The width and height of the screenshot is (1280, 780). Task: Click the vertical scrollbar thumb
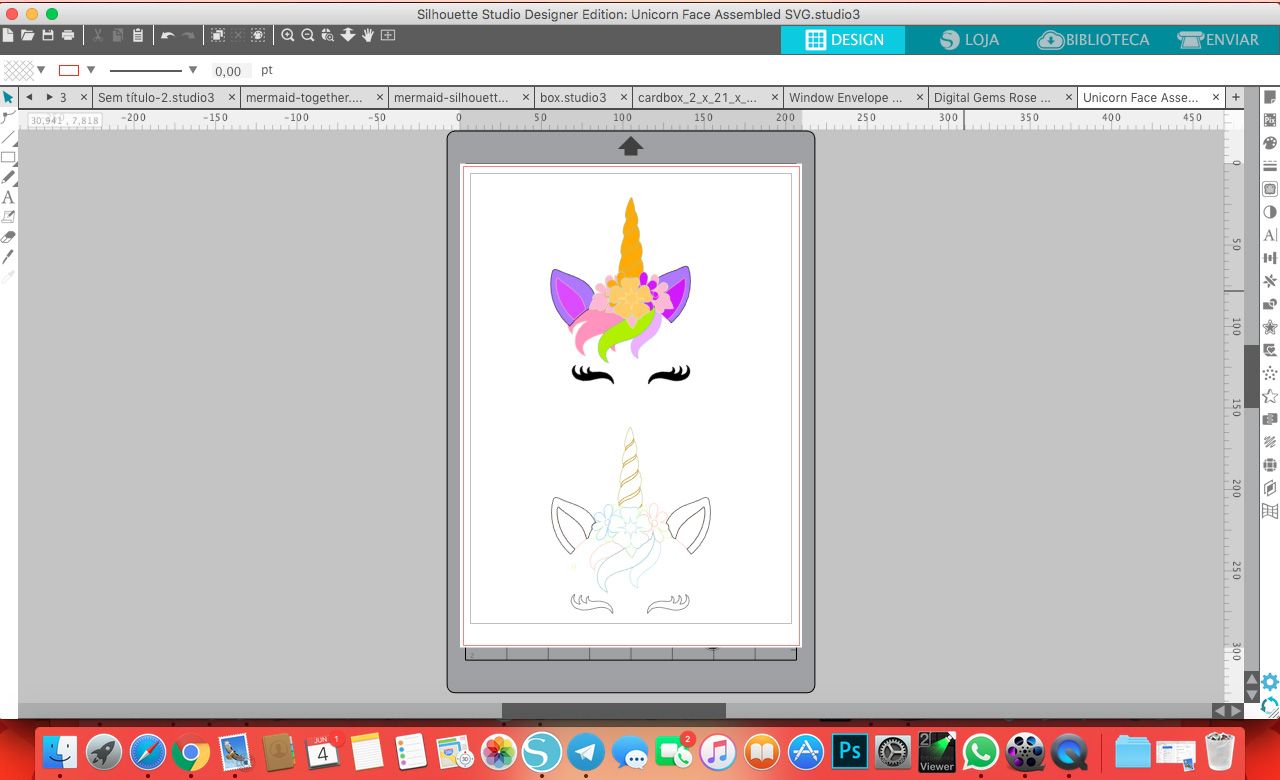pos(1251,376)
